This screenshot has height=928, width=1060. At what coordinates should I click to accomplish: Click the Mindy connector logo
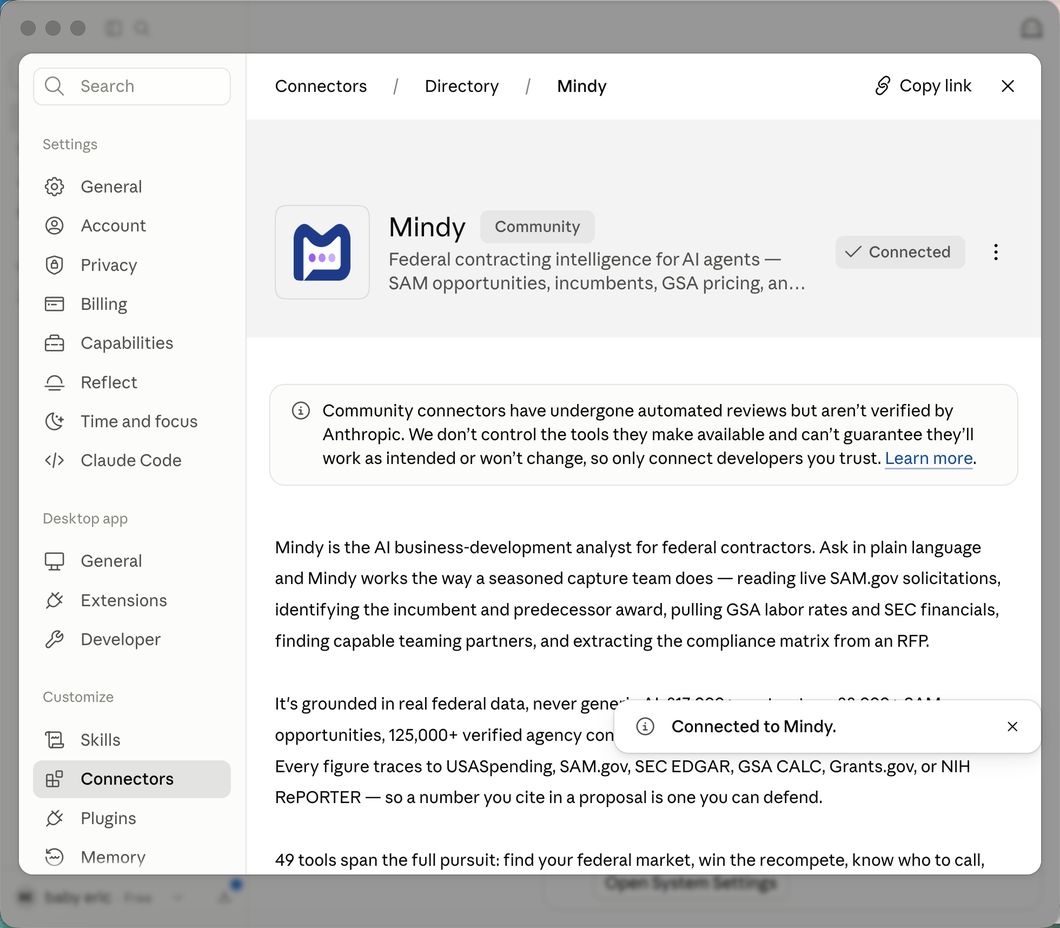pos(322,252)
